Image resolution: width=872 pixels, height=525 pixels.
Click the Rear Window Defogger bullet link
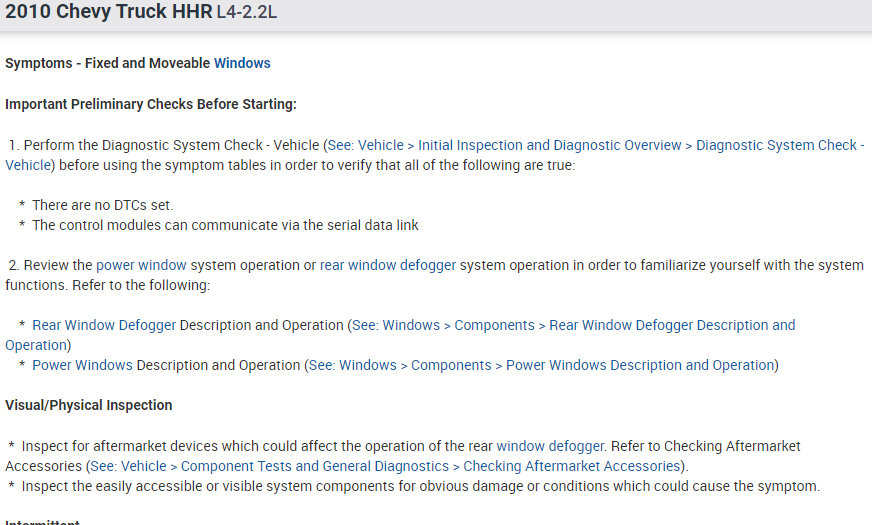coord(104,325)
